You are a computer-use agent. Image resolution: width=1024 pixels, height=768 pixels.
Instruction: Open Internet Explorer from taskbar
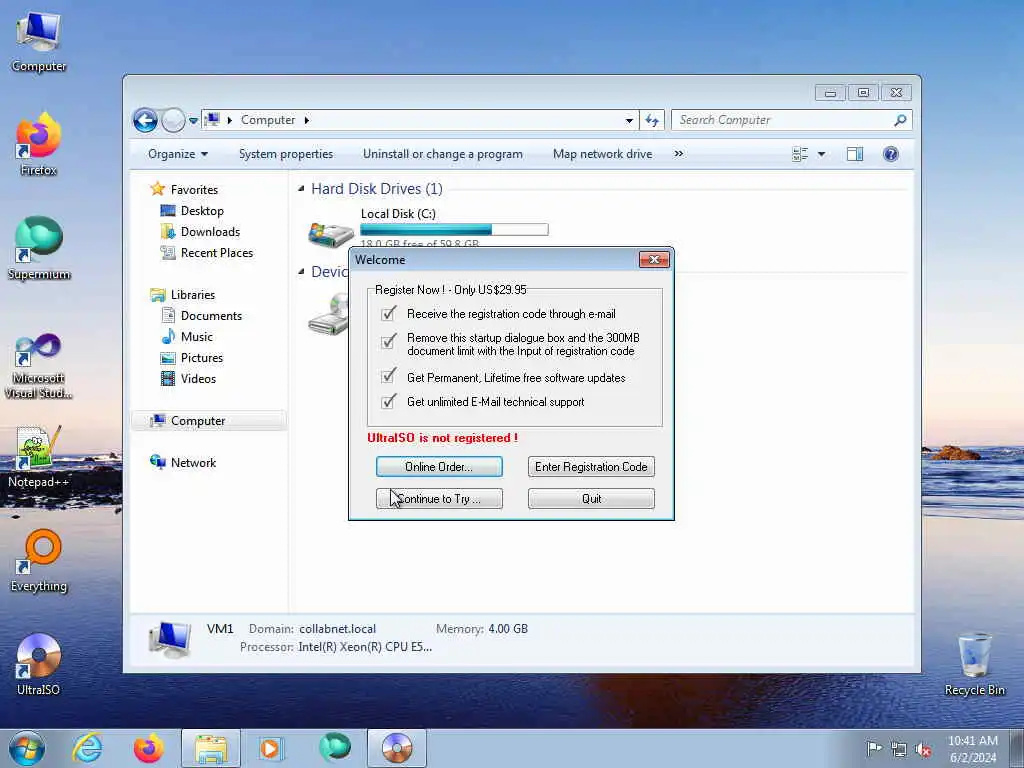(88, 748)
